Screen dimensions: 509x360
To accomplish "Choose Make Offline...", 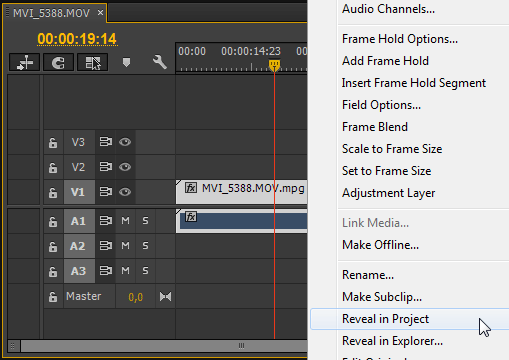I will (380, 245).
